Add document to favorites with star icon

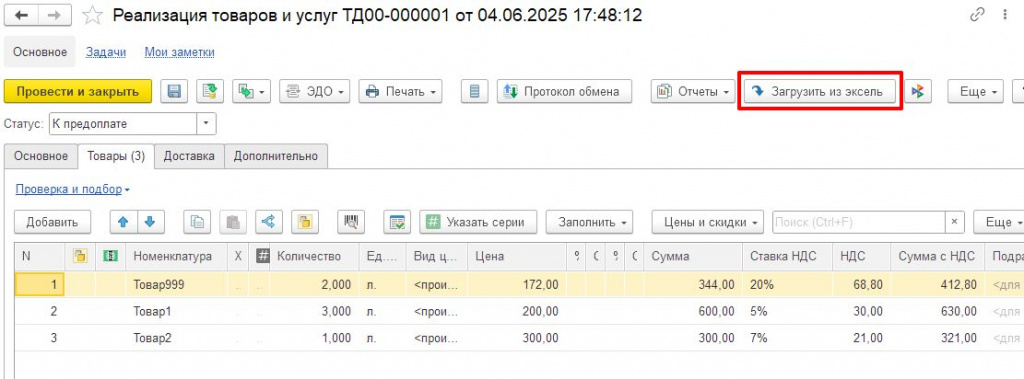click(x=93, y=16)
